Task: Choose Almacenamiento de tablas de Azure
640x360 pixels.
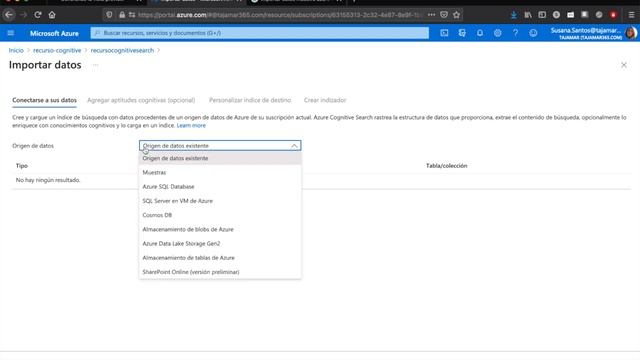Action: 220,258
